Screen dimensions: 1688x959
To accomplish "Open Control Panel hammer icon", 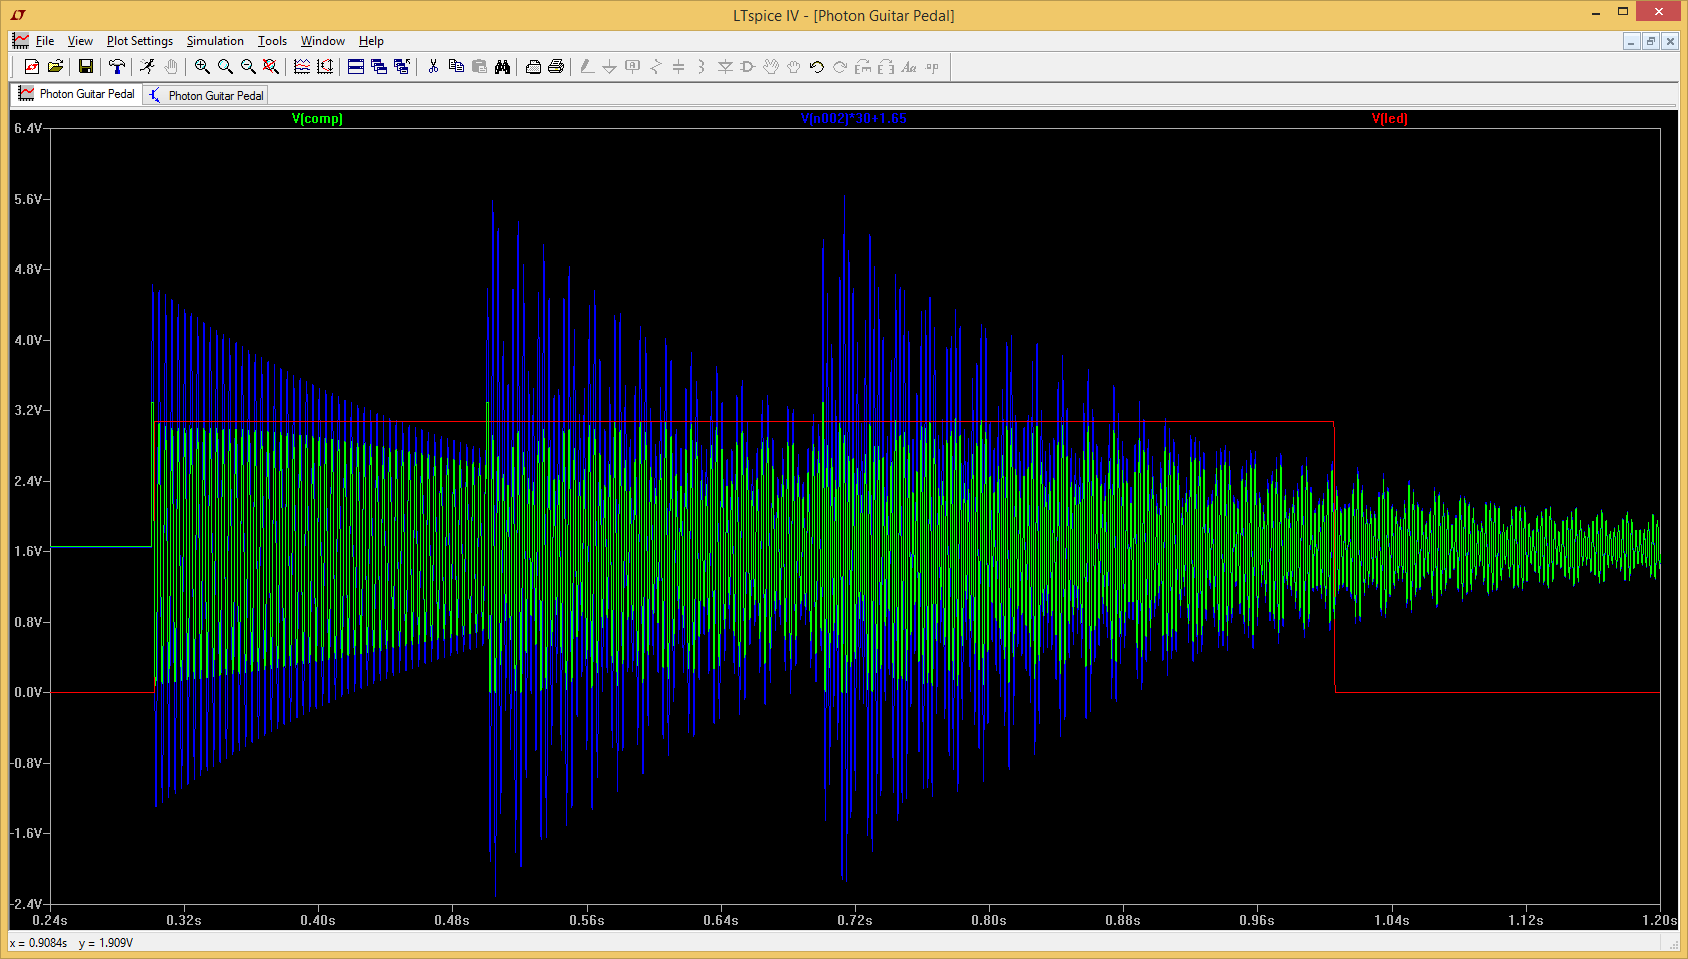I will pyautogui.click(x=117, y=66).
